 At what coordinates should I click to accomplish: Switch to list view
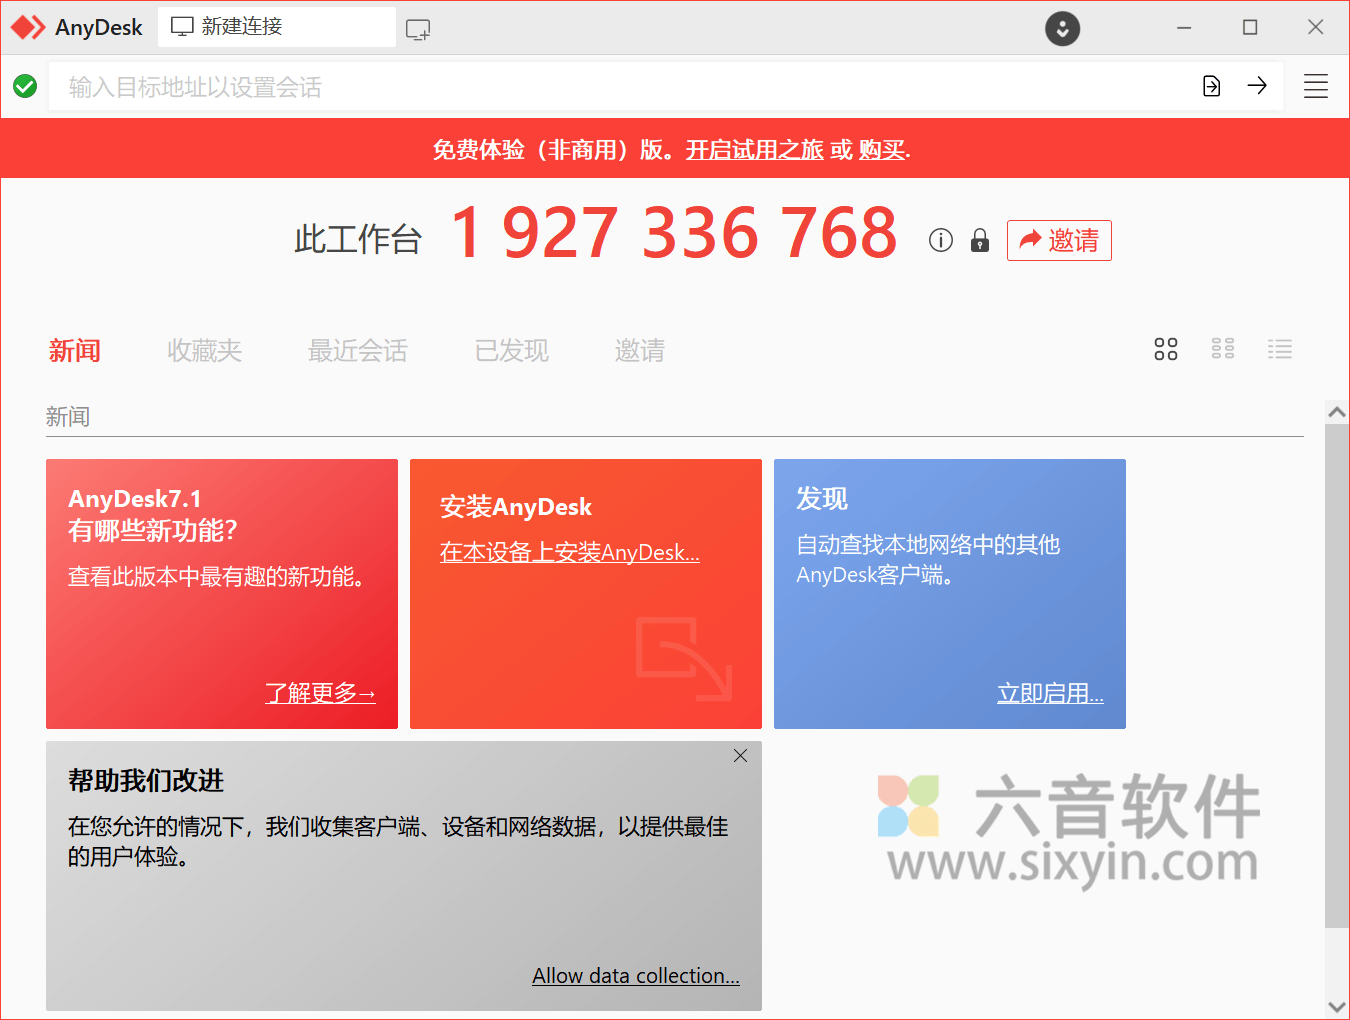(x=1280, y=348)
